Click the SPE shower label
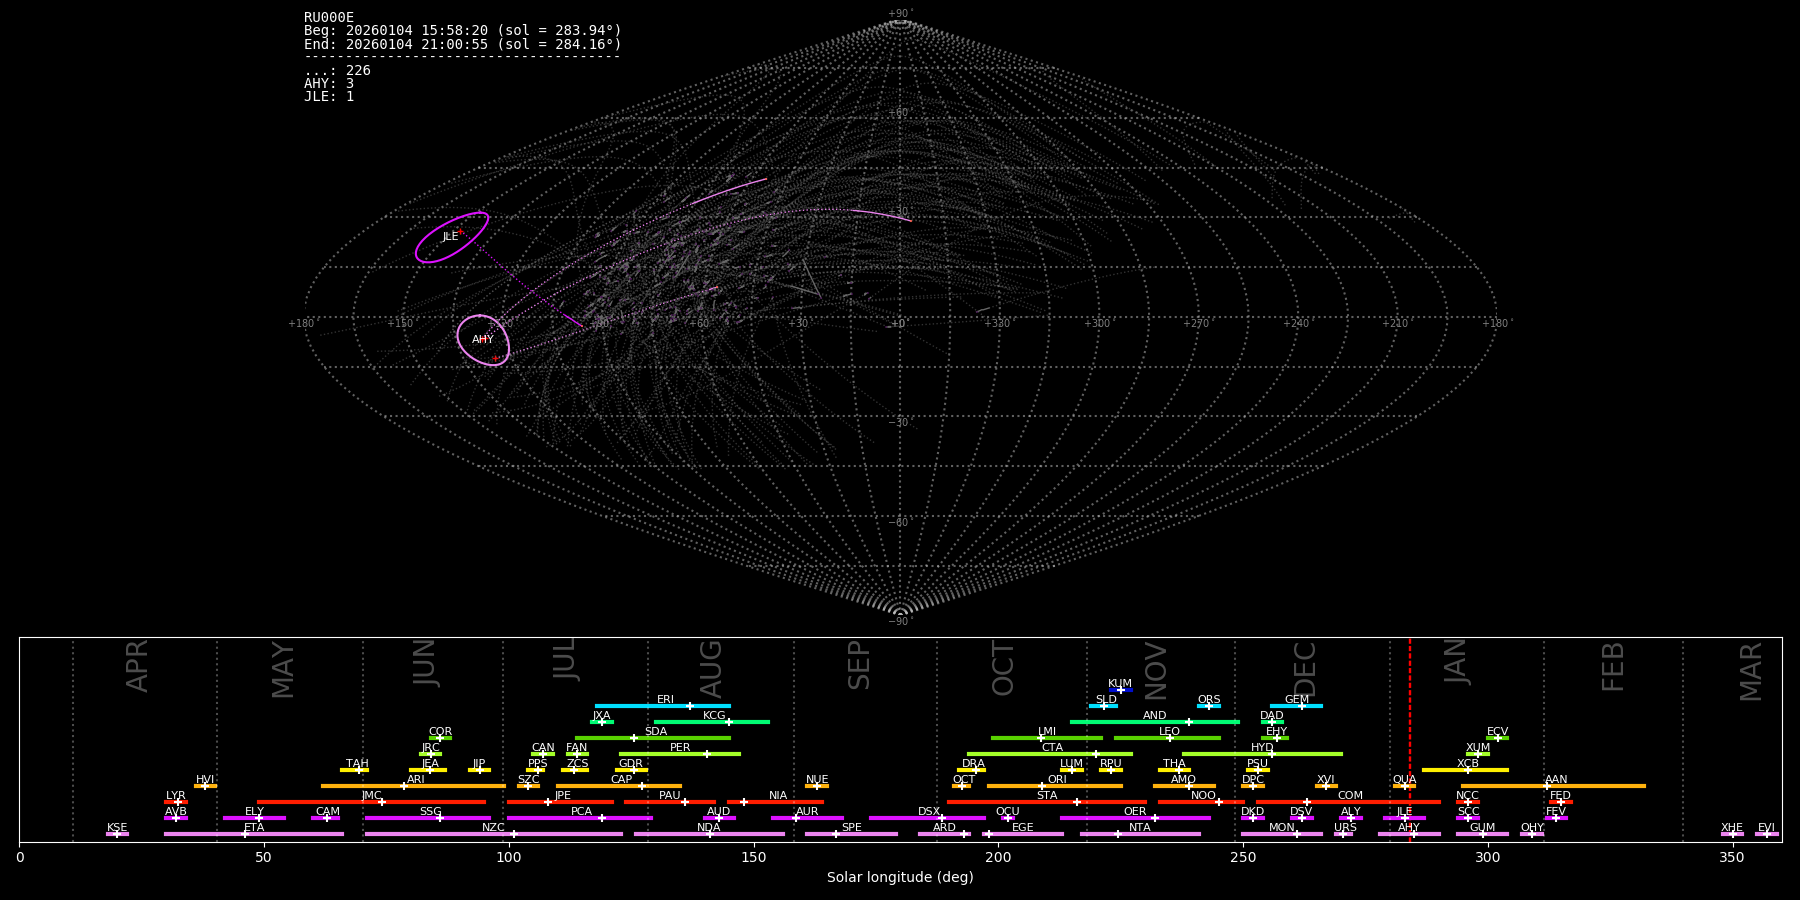The width and height of the screenshot is (1800, 900). point(851,828)
